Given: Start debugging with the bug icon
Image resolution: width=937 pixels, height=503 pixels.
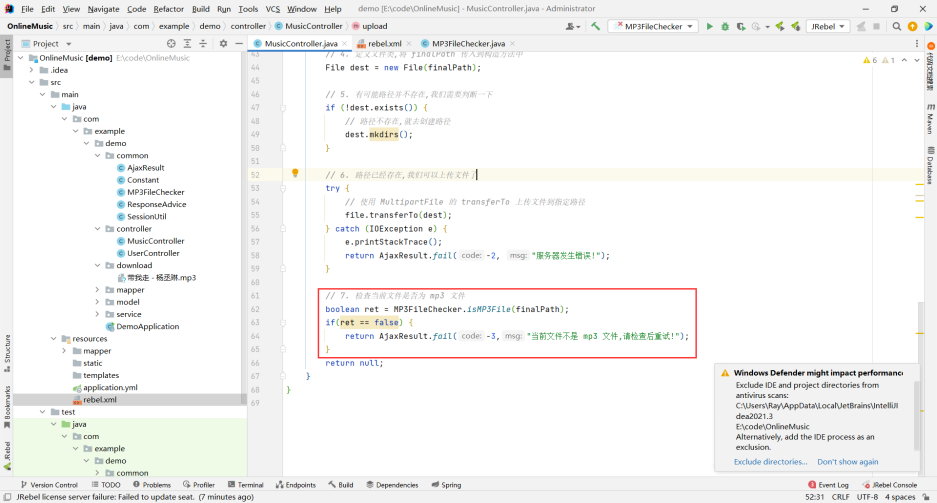Looking at the screenshot, I should click(725, 26).
